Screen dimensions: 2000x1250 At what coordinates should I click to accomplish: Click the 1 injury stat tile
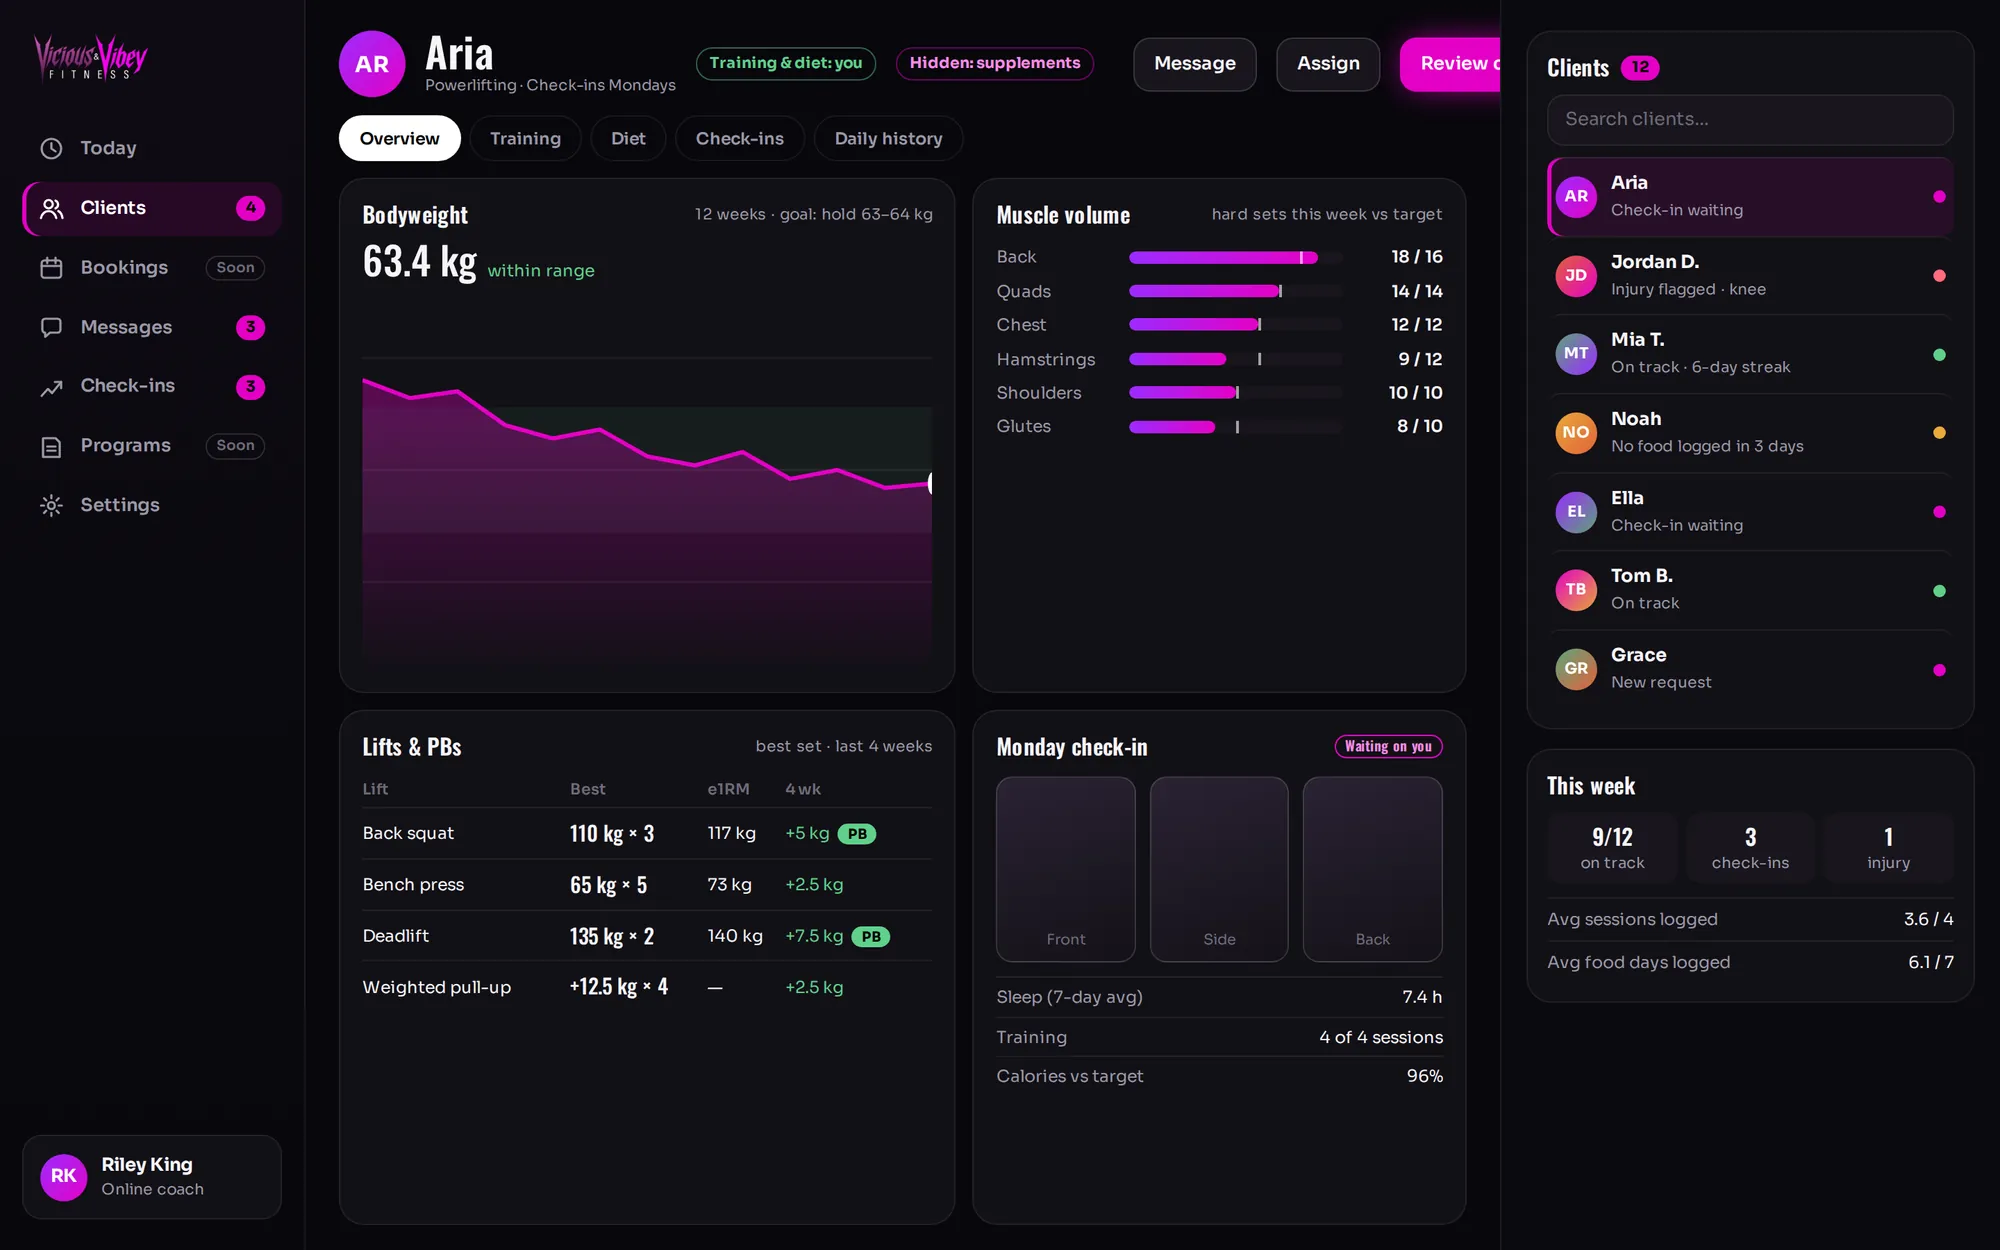(1888, 847)
